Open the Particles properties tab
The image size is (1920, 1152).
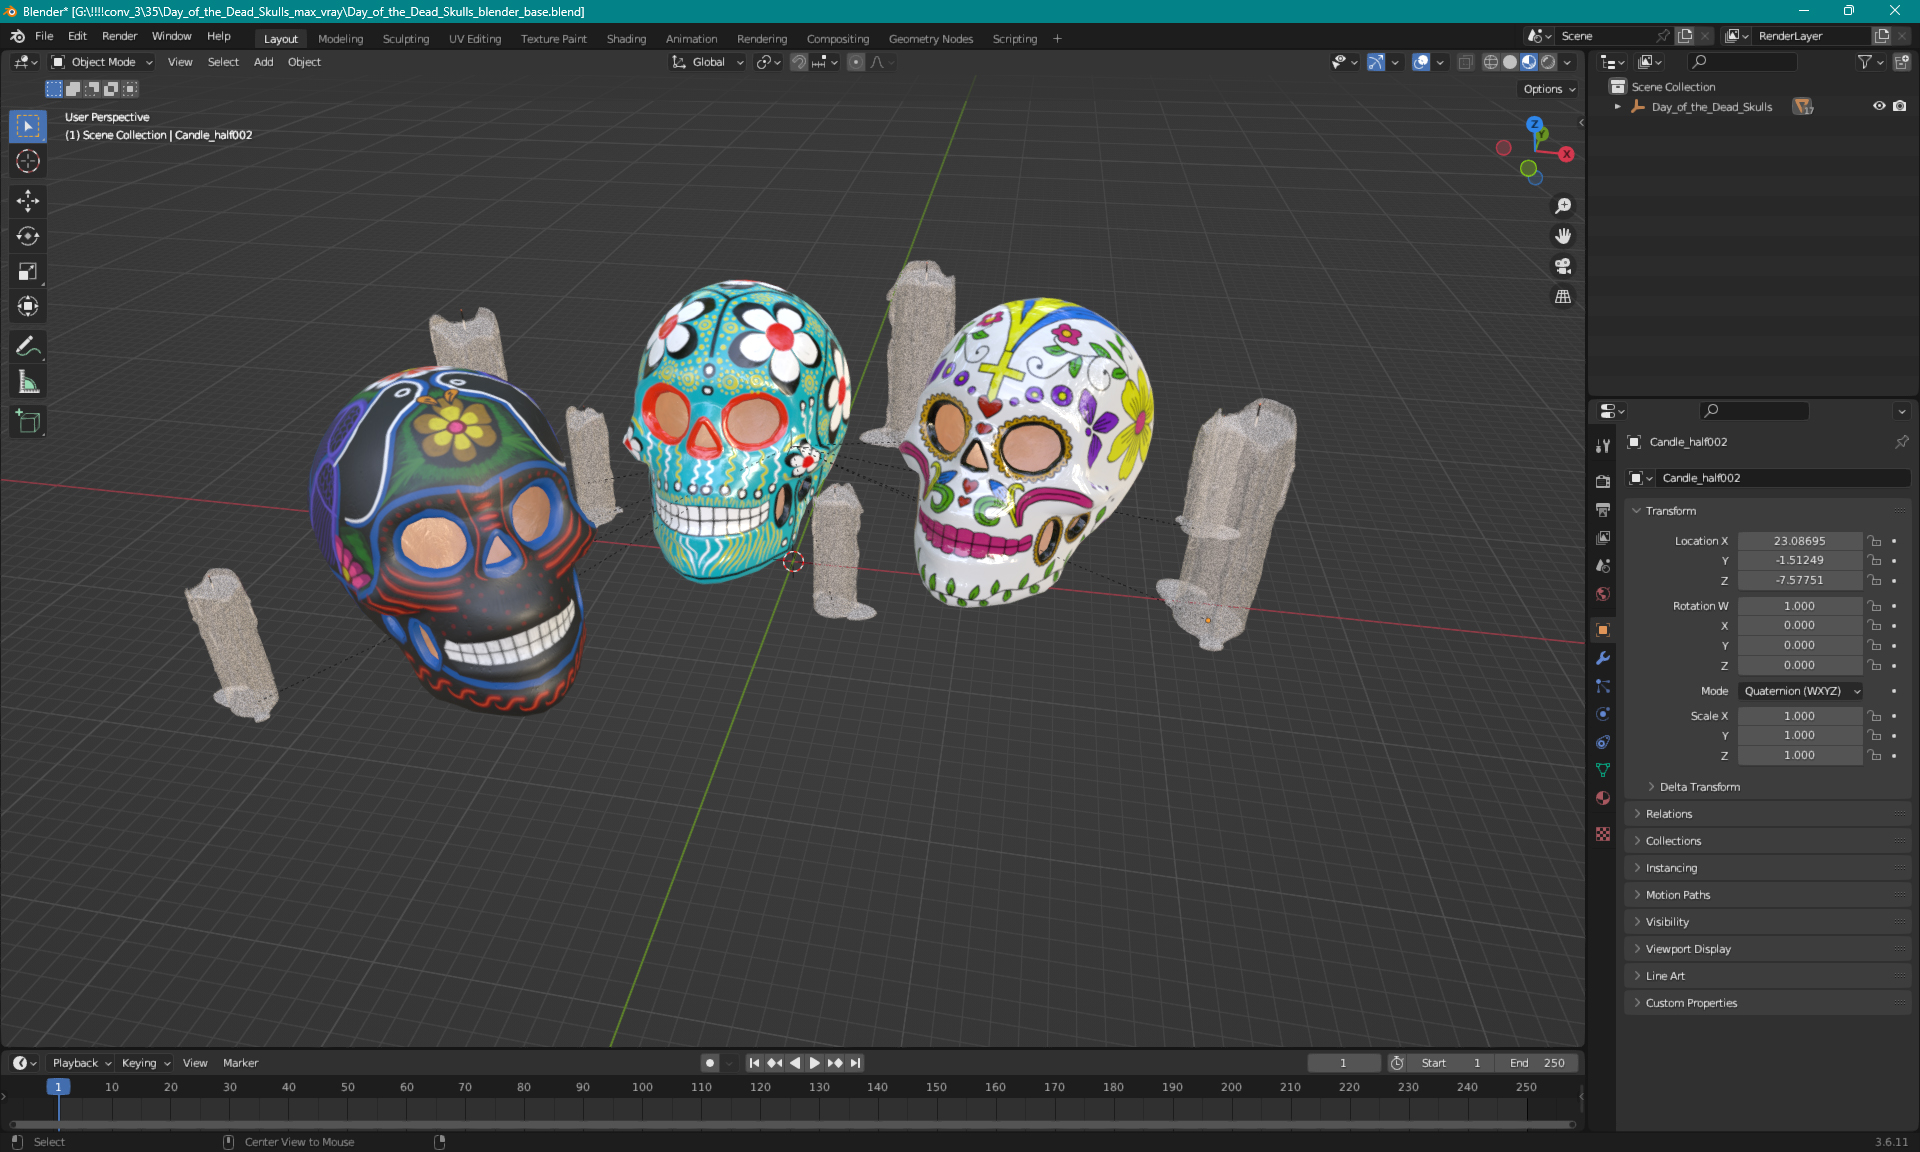click(1603, 686)
